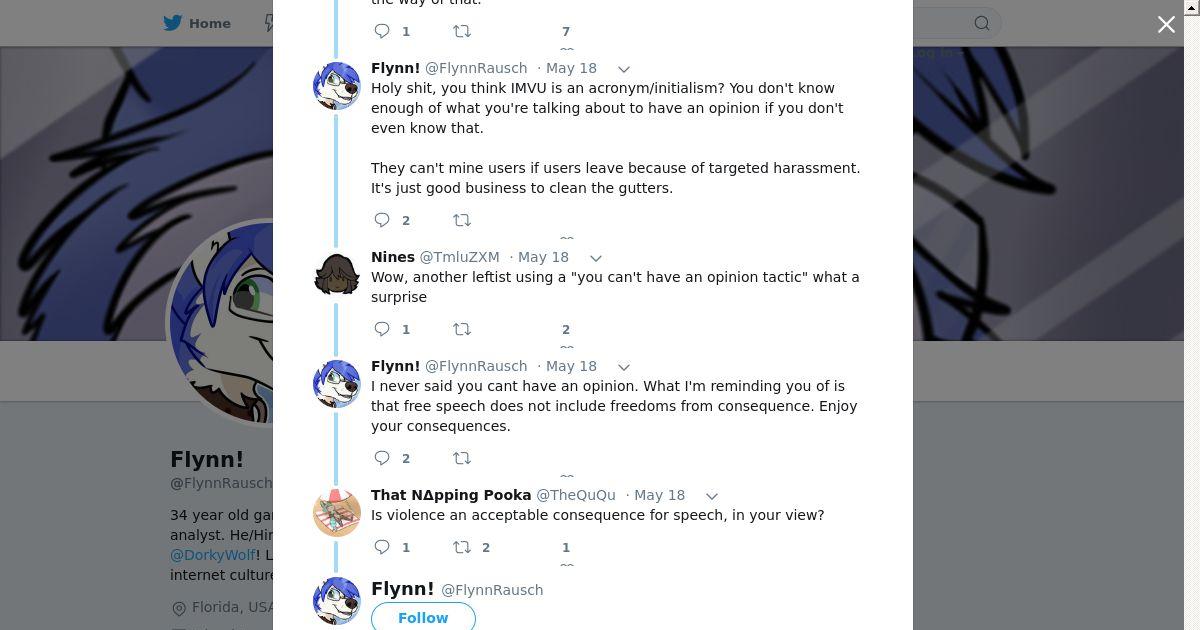Reply to That Napping Pooka's violence question

pos(382,547)
